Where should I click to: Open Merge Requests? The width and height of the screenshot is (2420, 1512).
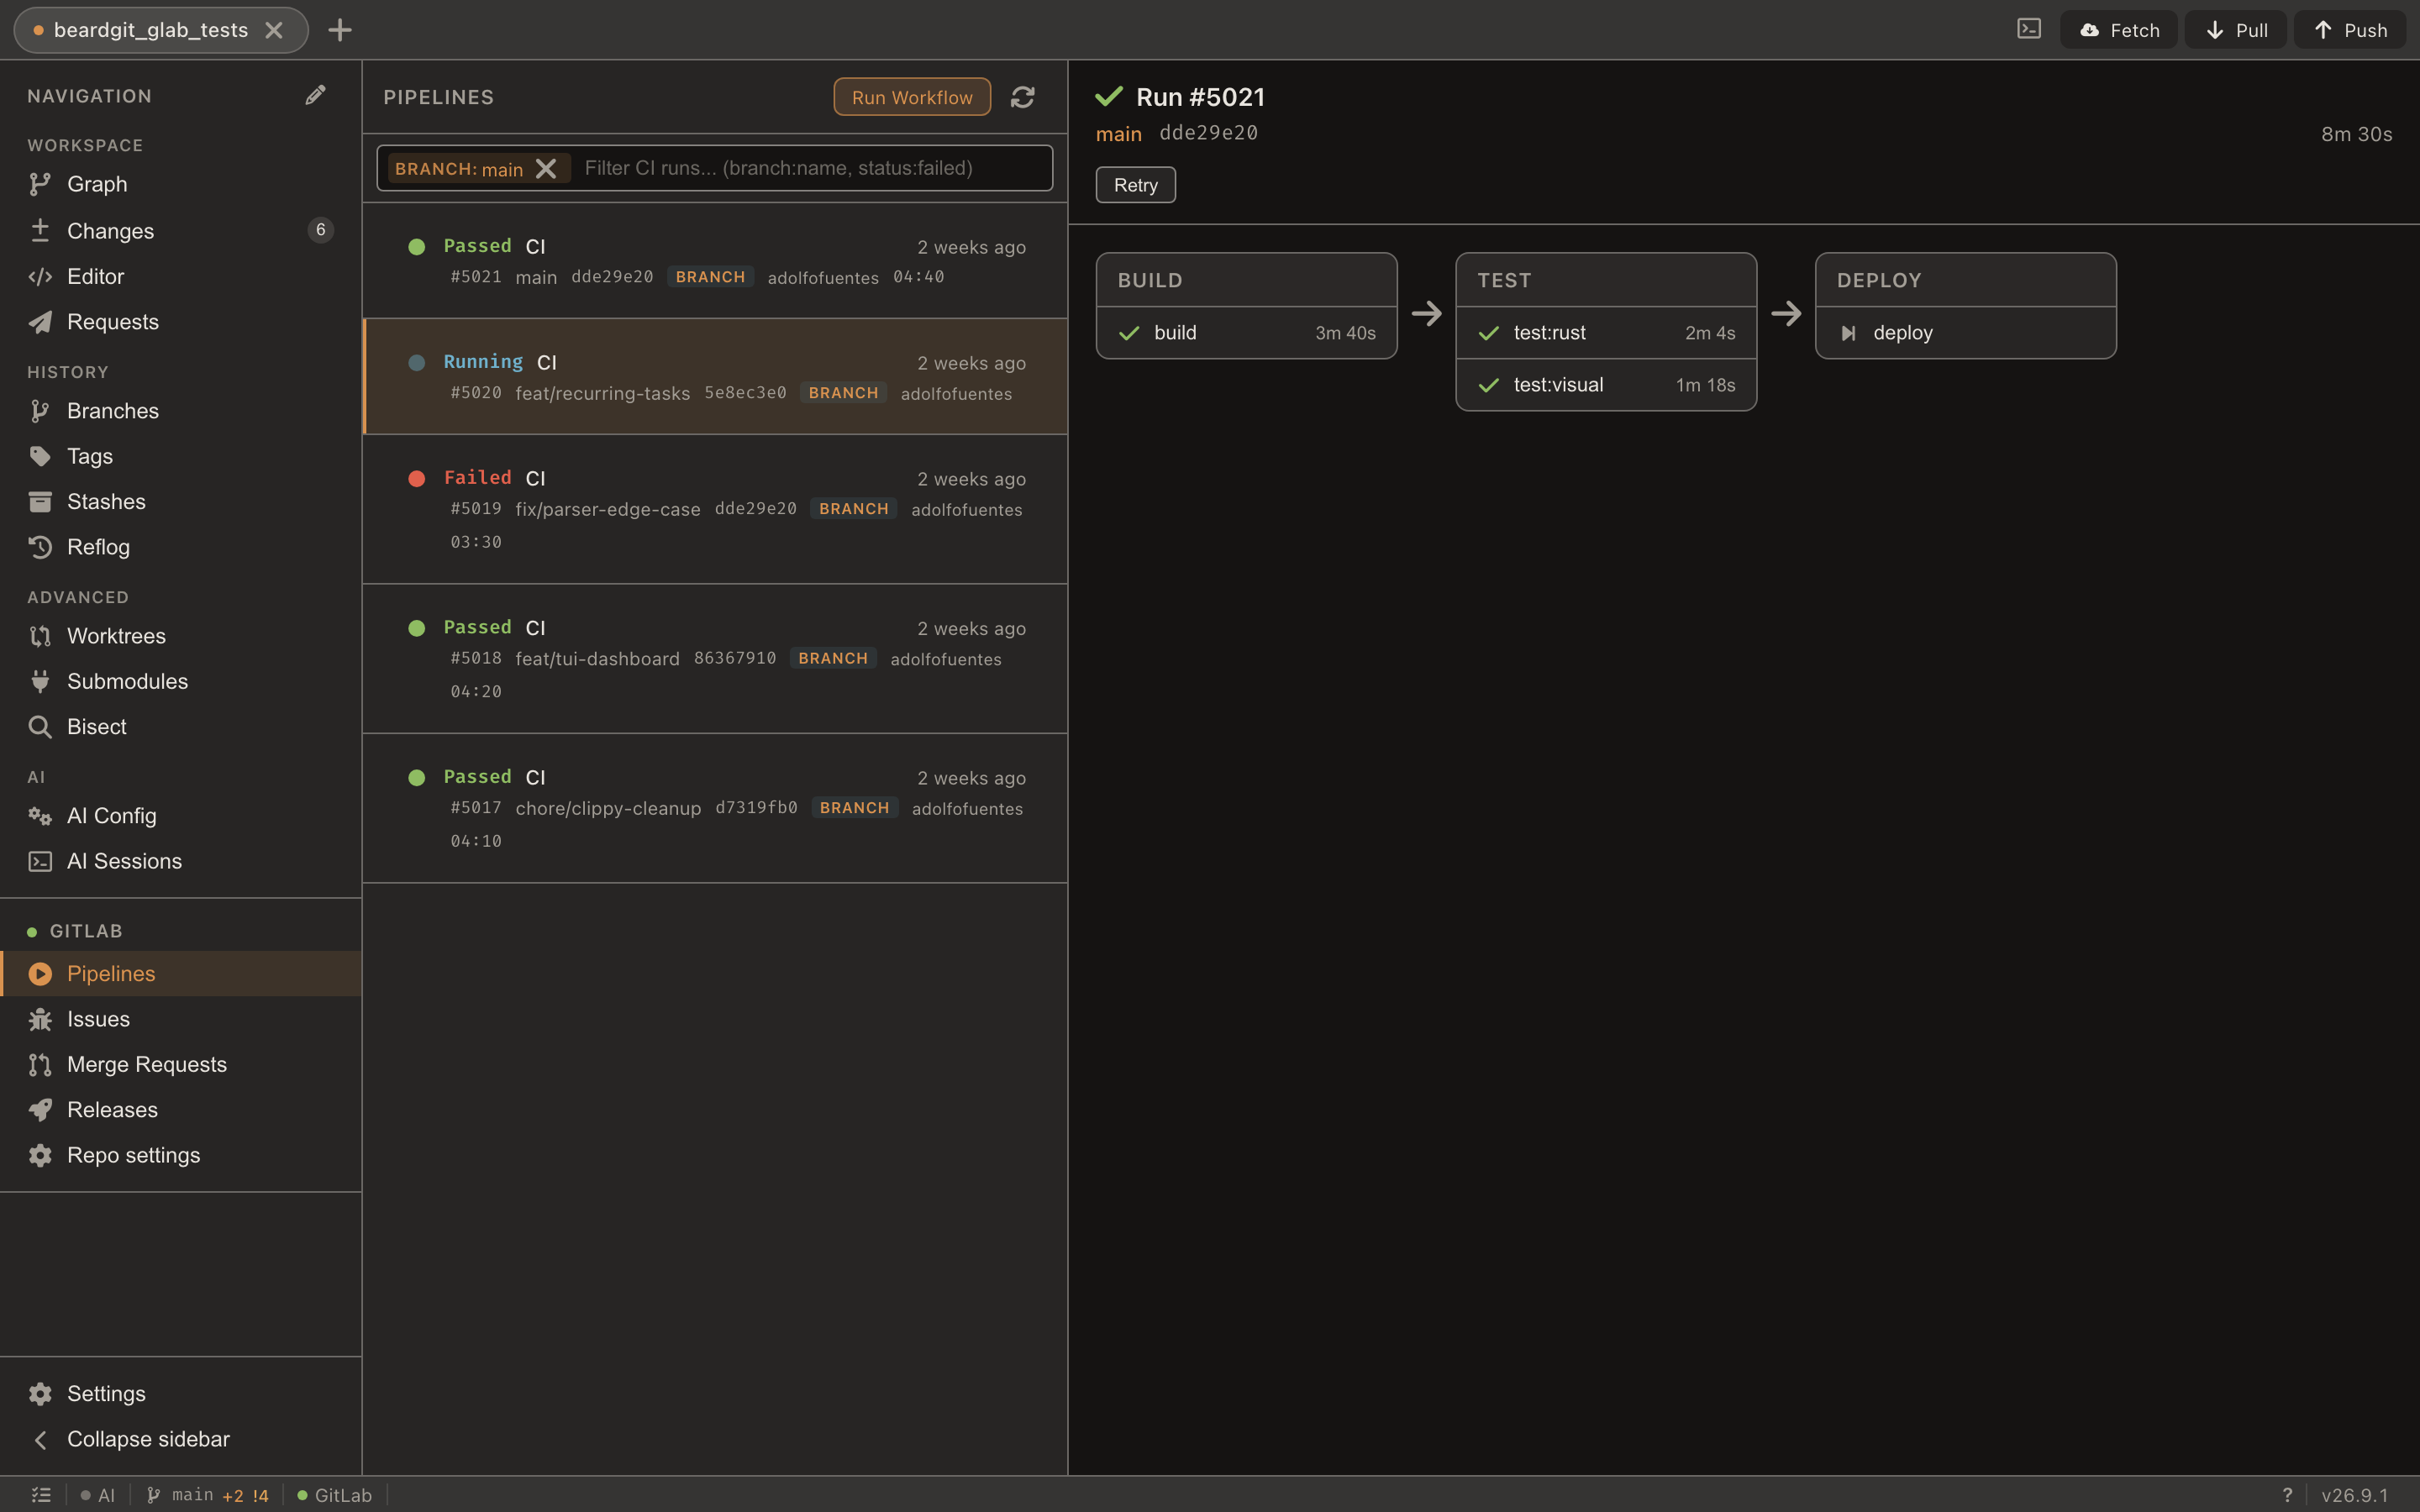point(181,1064)
